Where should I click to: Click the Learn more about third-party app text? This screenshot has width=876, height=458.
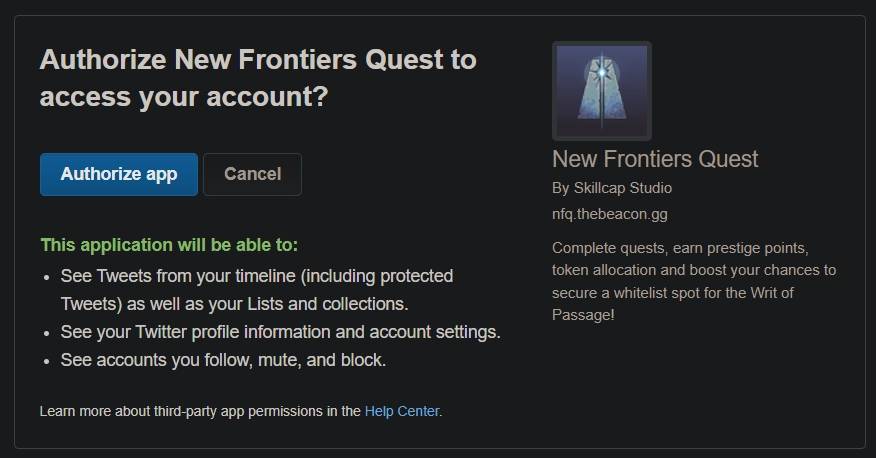(200, 411)
